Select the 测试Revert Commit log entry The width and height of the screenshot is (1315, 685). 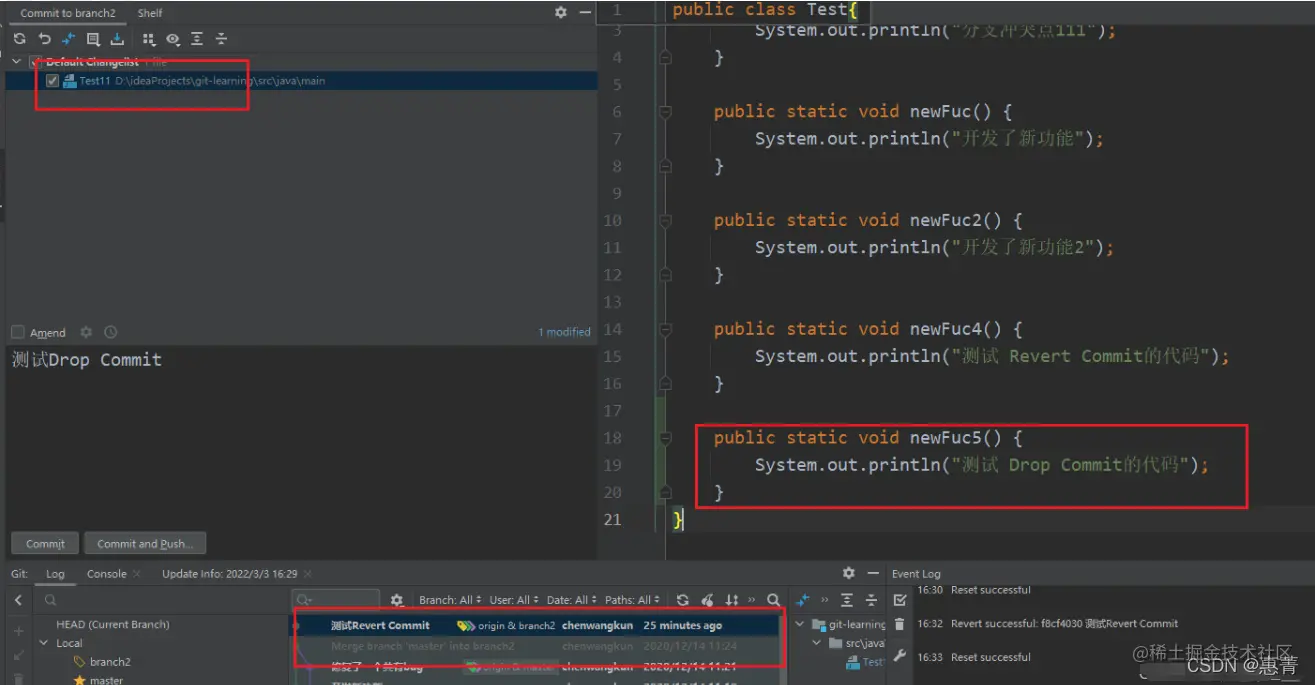[x=536, y=625]
